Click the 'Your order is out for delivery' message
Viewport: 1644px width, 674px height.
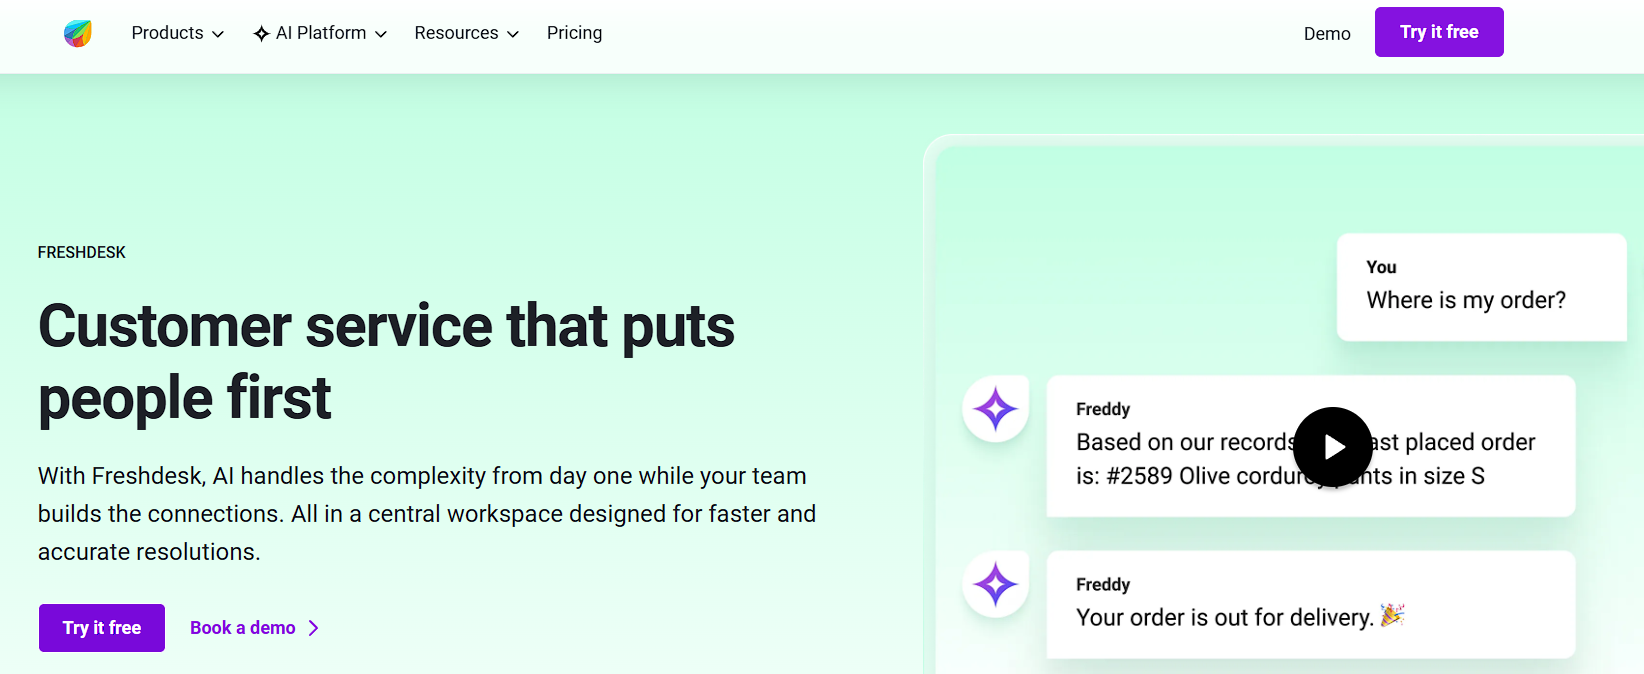(1311, 605)
